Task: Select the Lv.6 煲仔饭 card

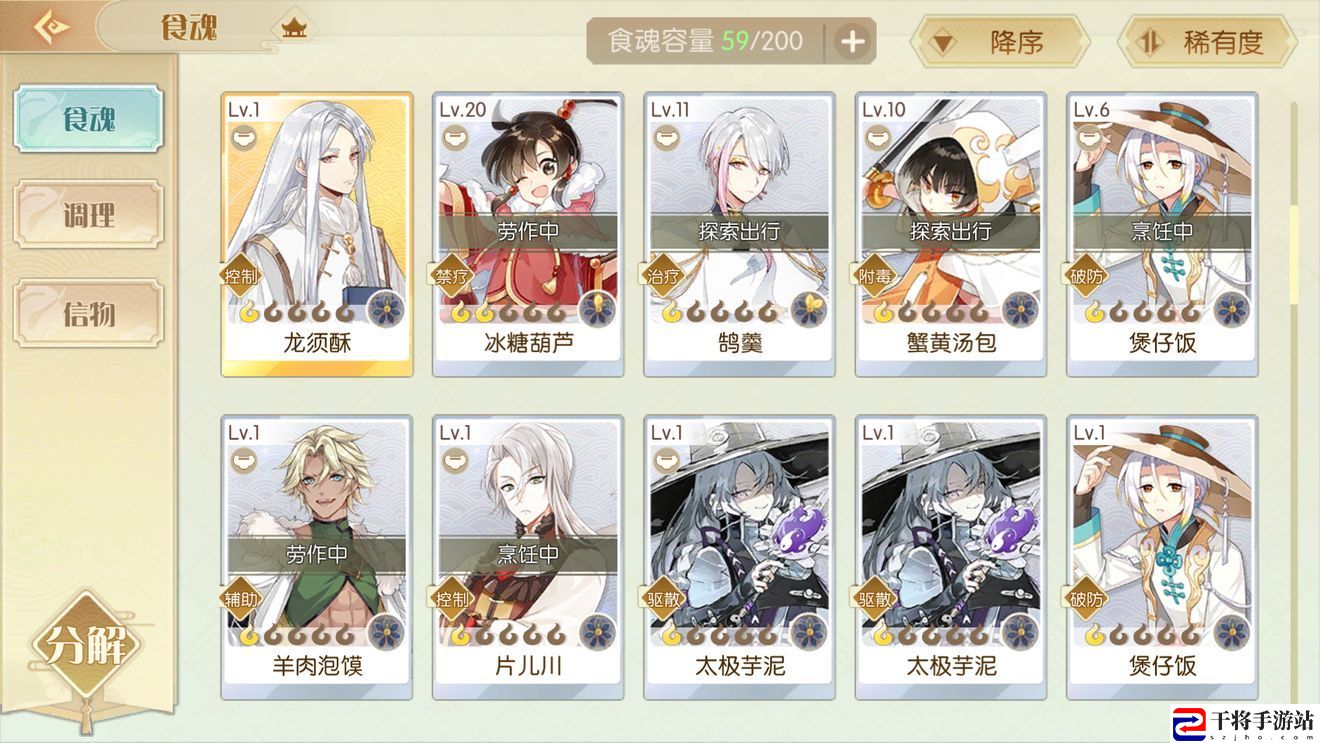Action: coord(1162,235)
